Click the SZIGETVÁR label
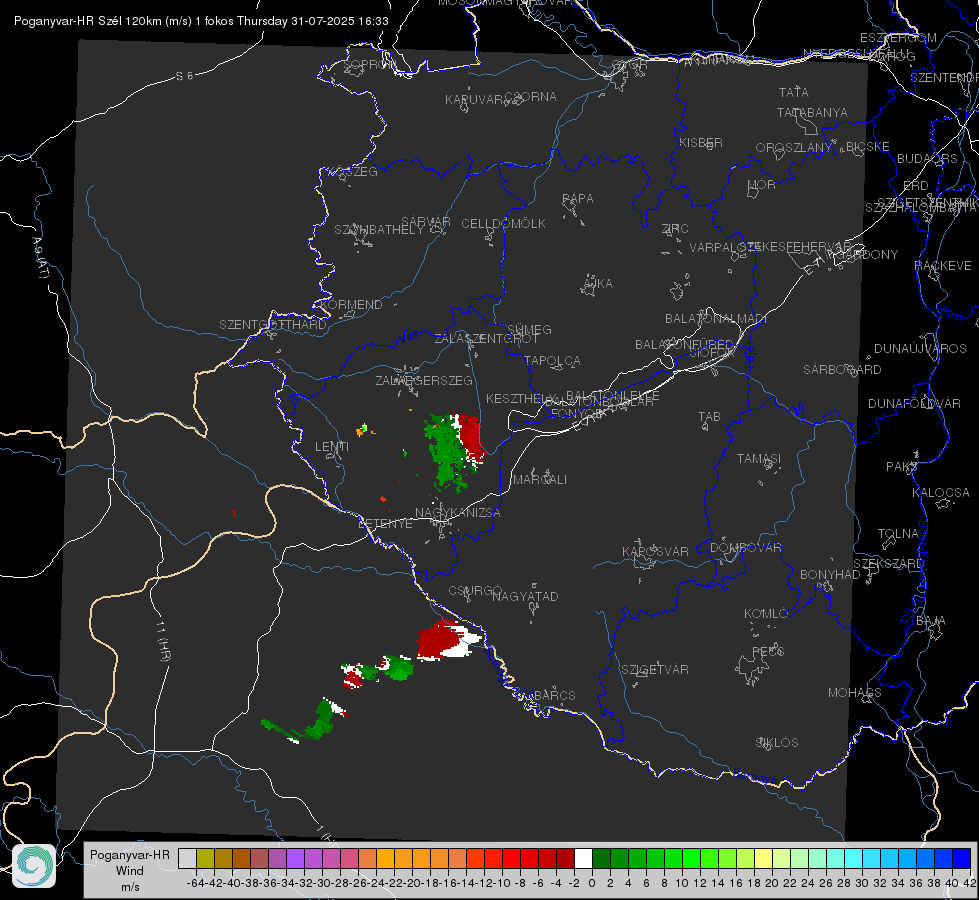 coord(654,670)
